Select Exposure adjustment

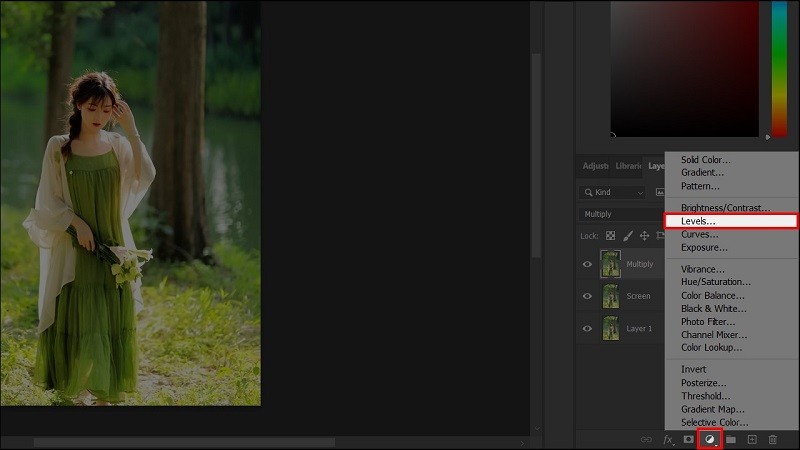click(704, 247)
